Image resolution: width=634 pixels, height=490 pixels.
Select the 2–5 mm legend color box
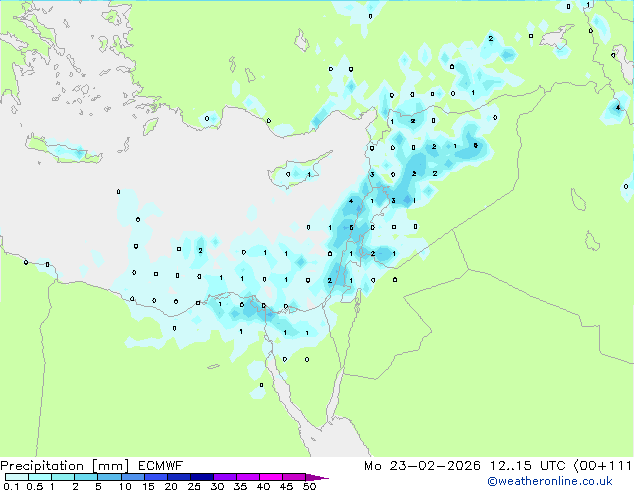[86, 477]
